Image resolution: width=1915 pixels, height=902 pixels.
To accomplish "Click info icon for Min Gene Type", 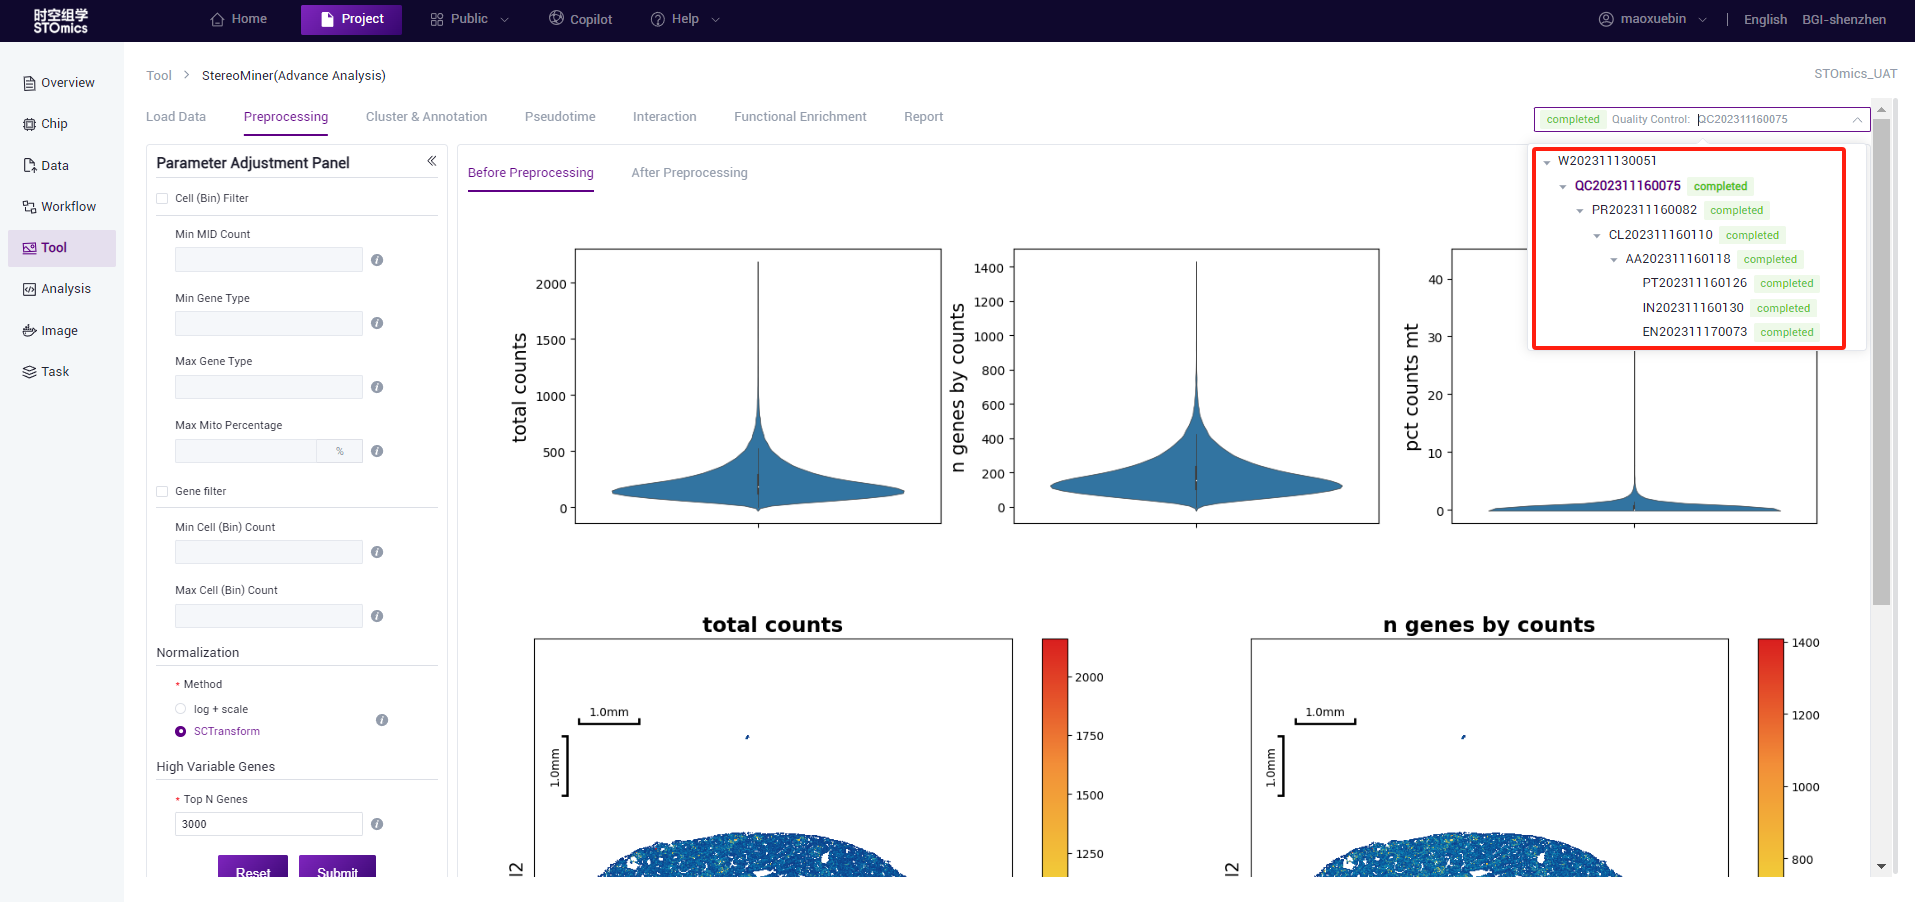I will [x=377, y=323].
